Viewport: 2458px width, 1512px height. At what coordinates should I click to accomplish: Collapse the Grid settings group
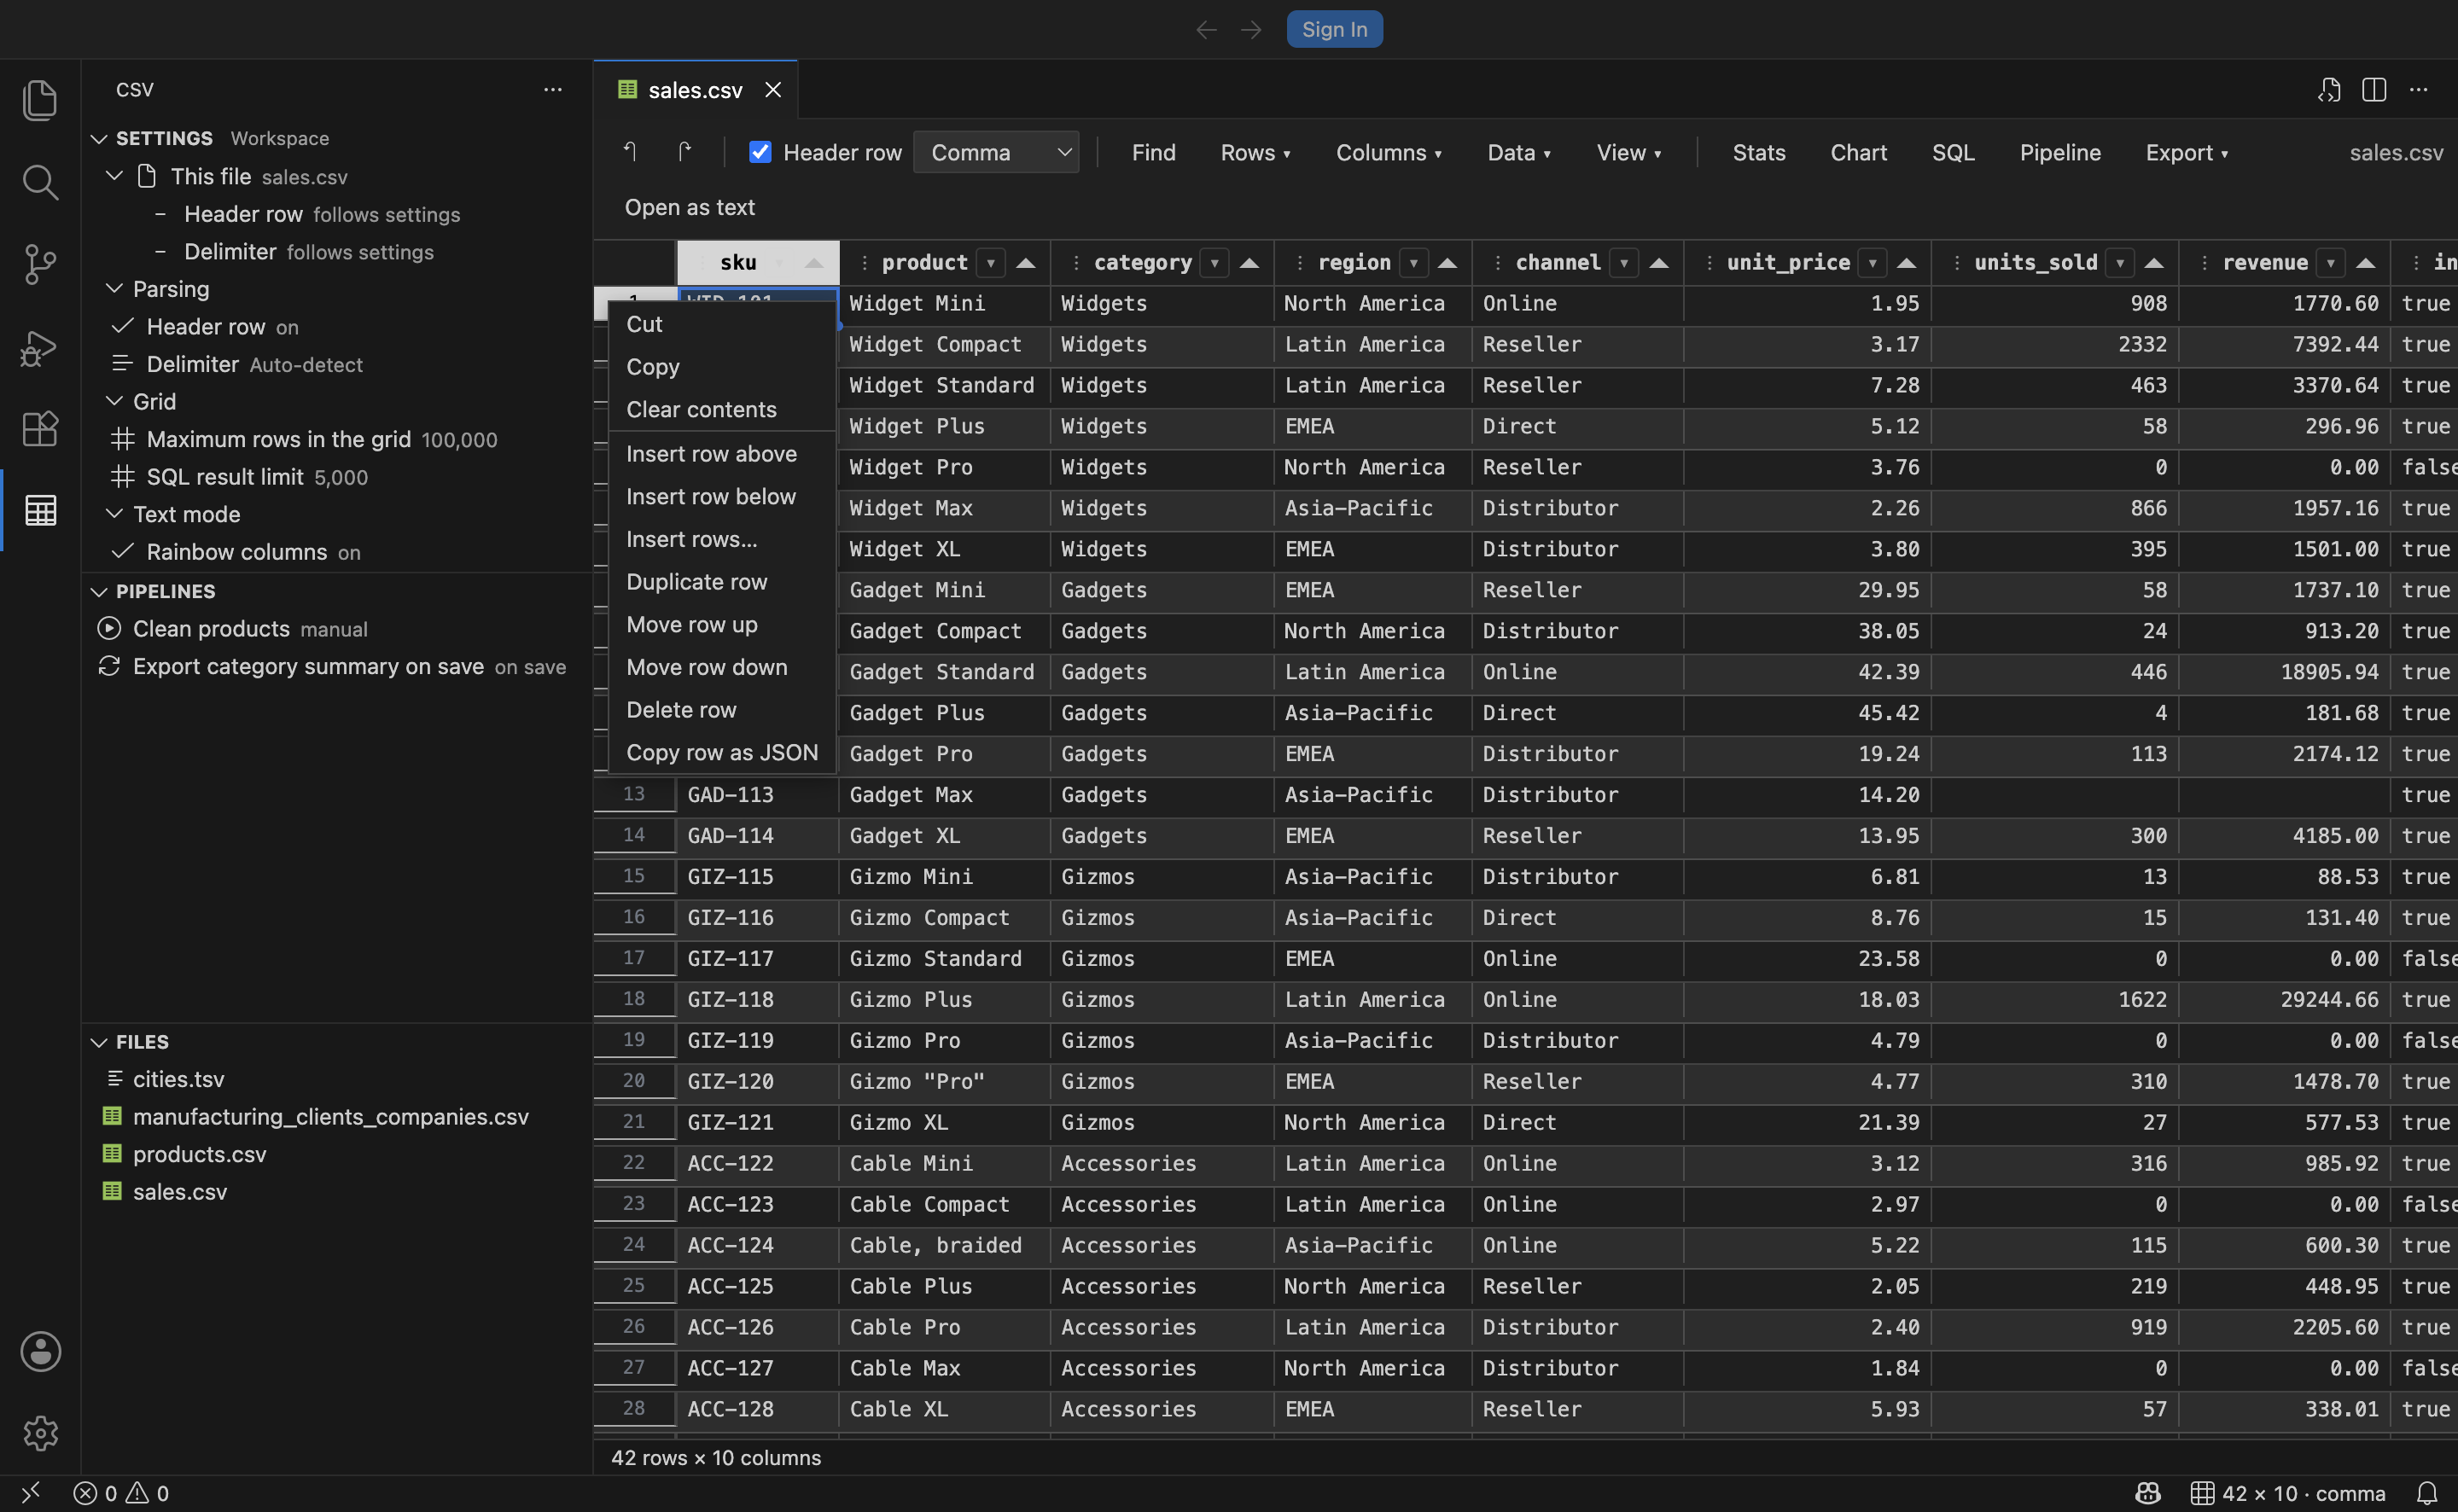(115, 401)
